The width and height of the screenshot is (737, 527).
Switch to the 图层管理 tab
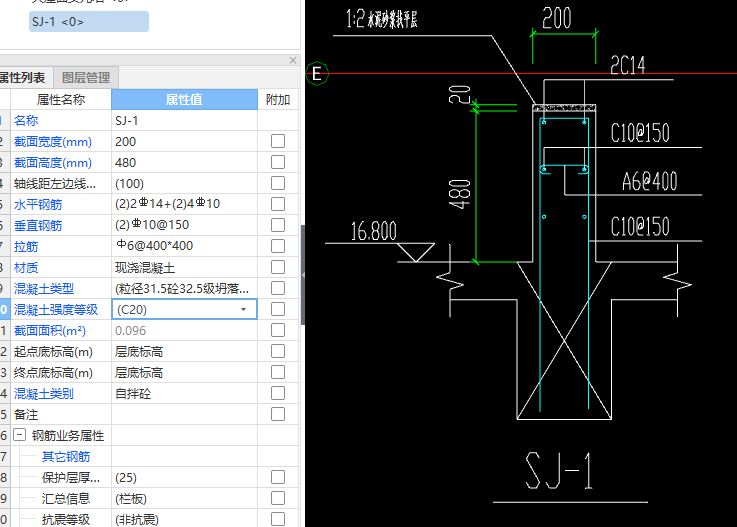pos(86,77)
